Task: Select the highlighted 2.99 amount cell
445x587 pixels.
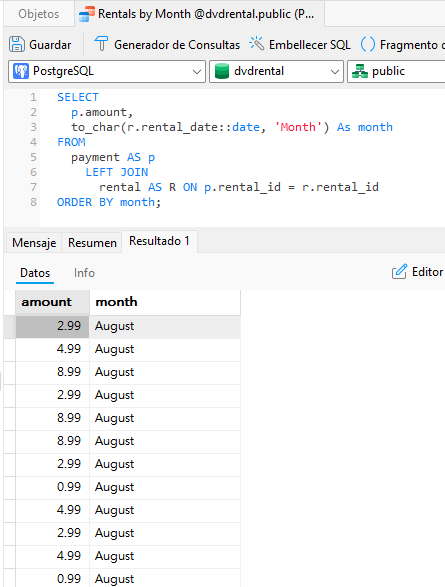Action: [52, 326]
